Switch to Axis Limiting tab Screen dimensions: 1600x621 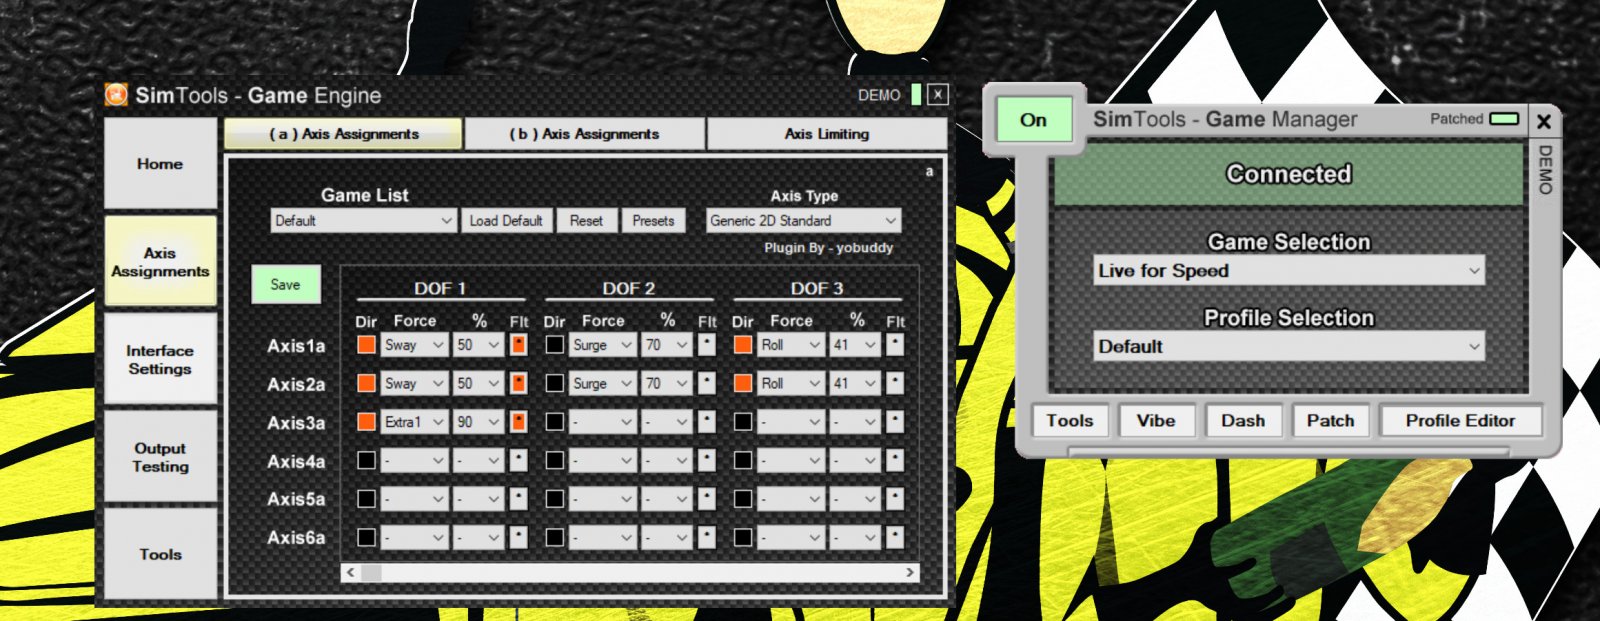click(x=827, y=134)
